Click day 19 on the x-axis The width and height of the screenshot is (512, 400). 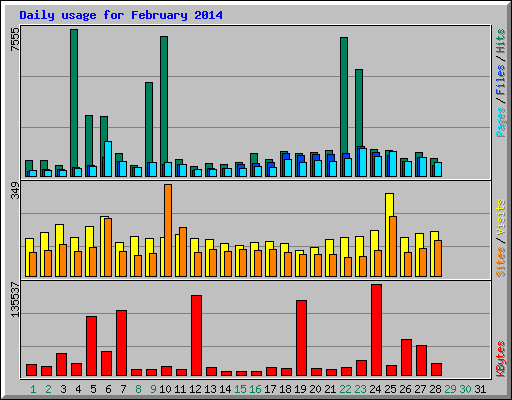click(x=300, y=389)
